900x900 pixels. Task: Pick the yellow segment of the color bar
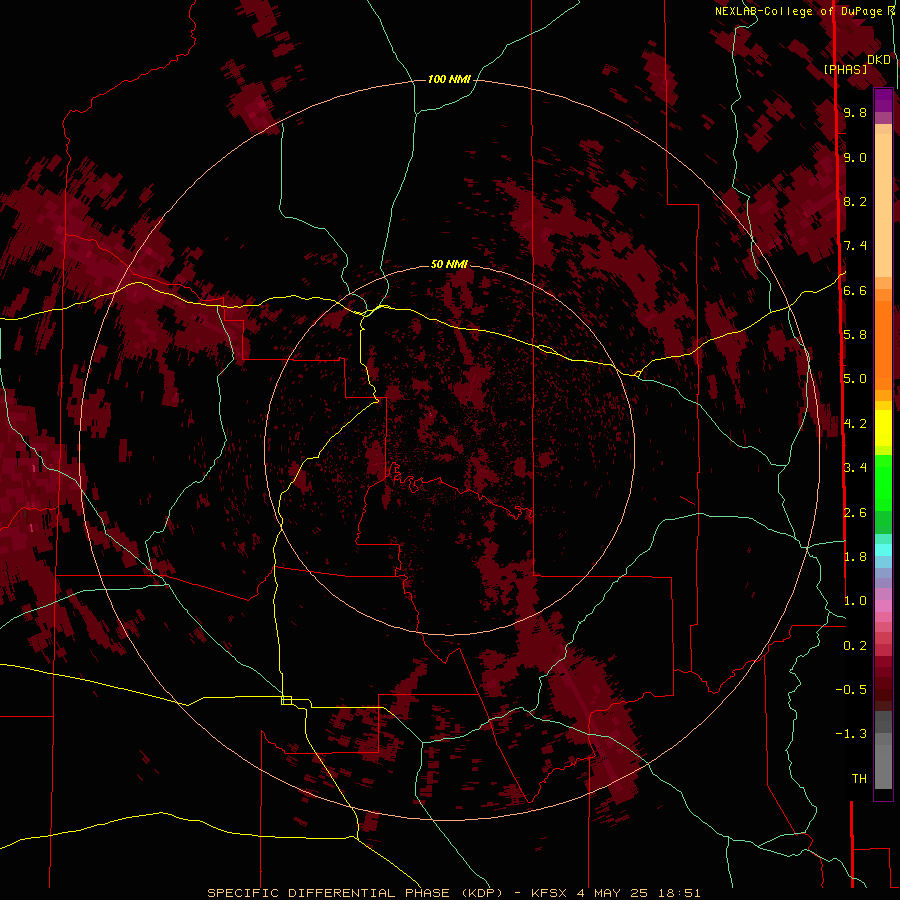click(x=883, y=428)
